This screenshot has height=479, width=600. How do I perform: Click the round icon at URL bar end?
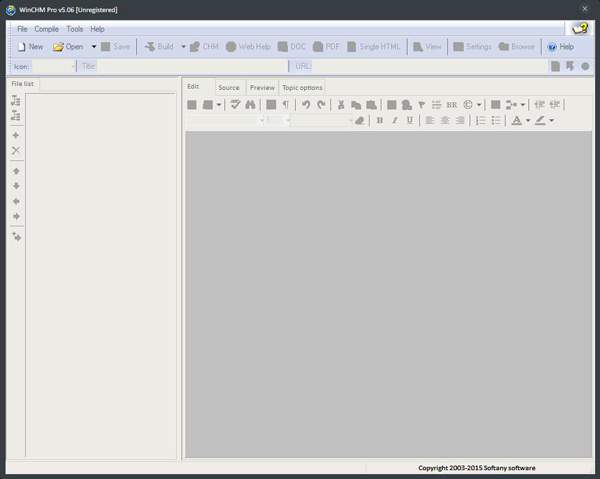(x=585, y=67)
